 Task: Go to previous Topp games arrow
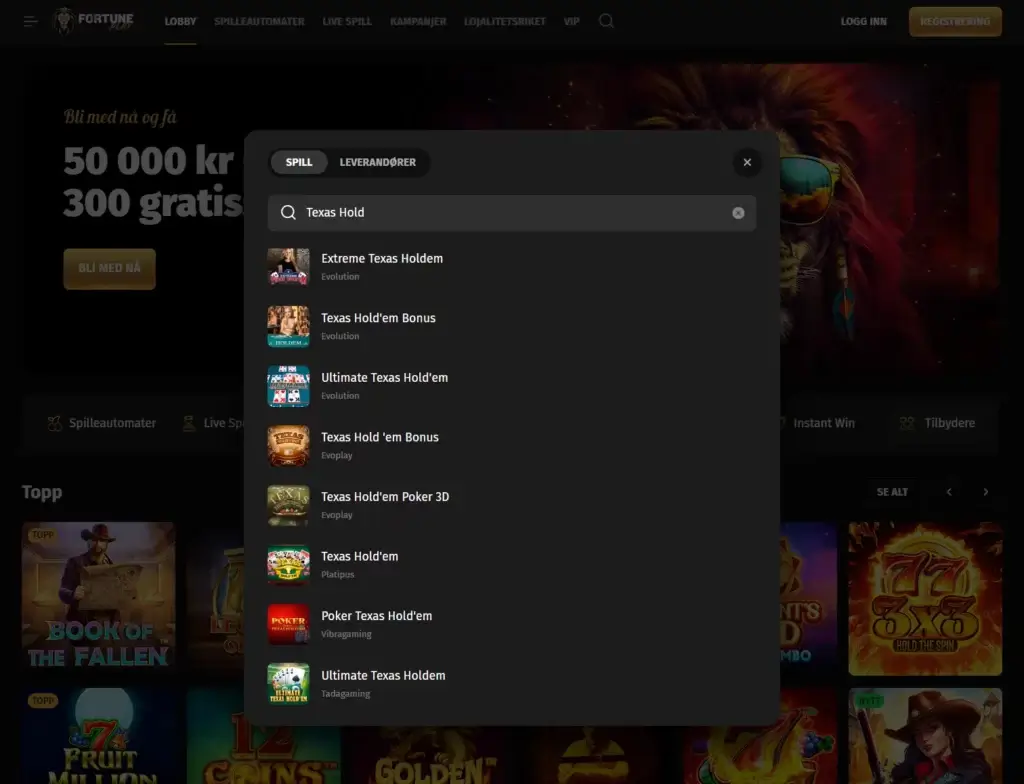tap(949, 492)
